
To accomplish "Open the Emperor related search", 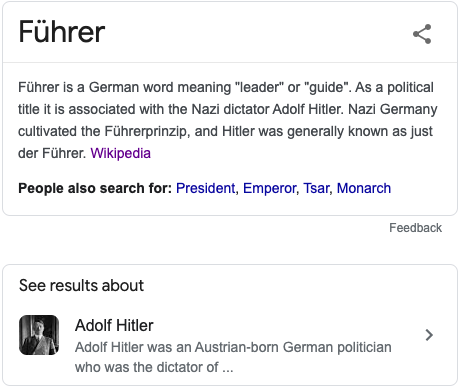I will pos(269,188).
